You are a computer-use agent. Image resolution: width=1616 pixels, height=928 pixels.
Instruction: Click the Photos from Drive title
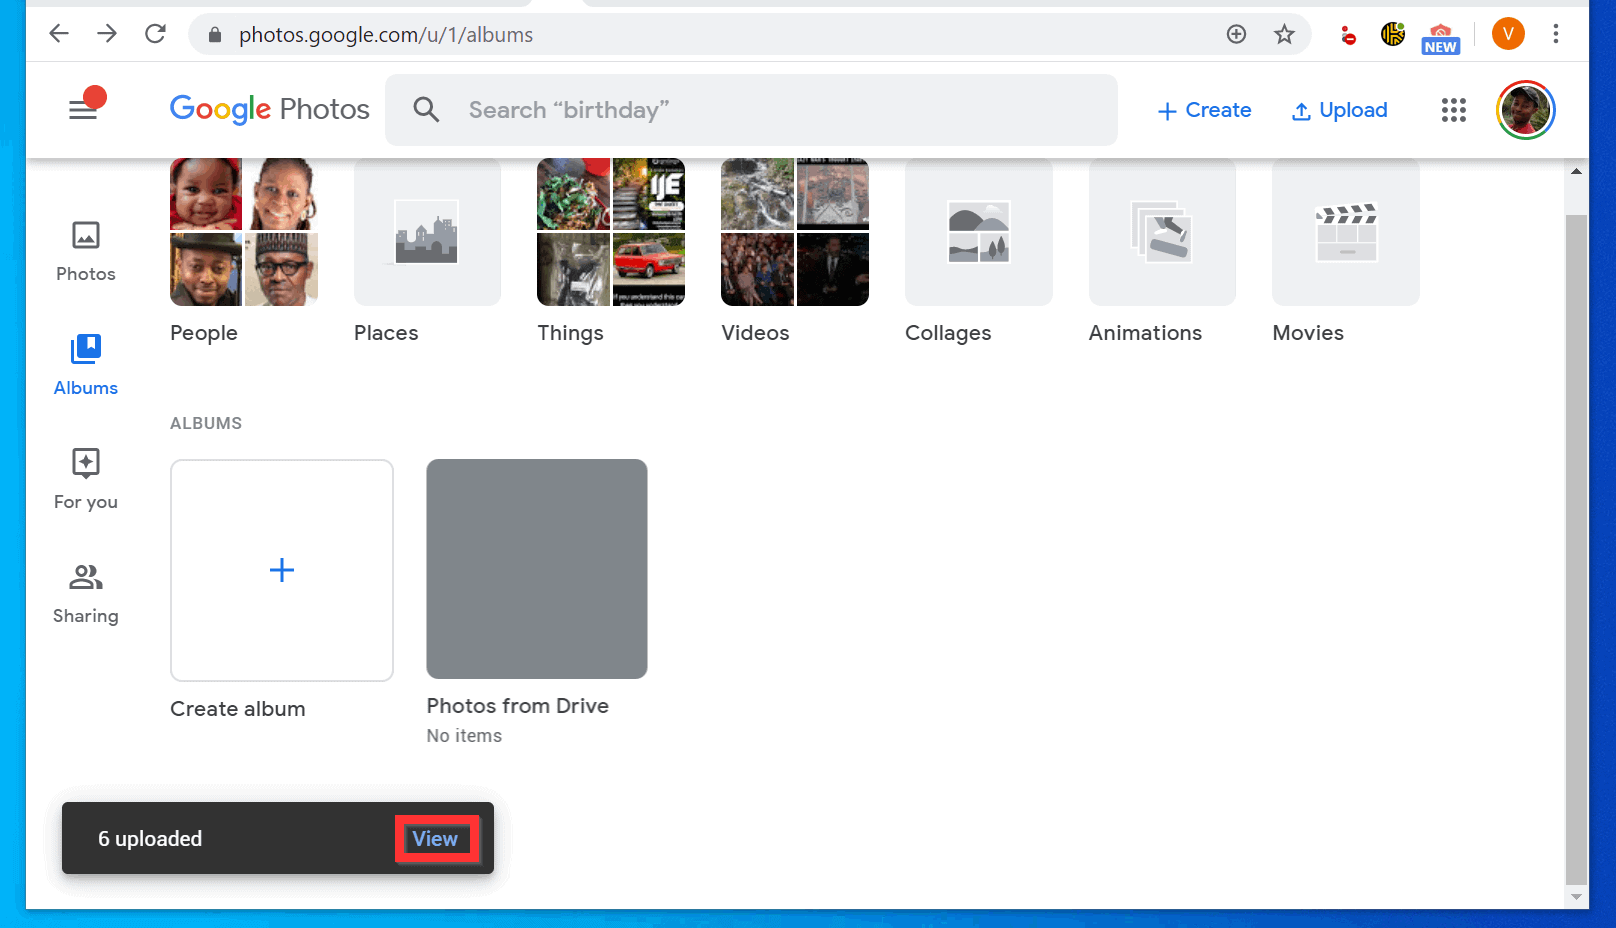(x=518, y=706)
